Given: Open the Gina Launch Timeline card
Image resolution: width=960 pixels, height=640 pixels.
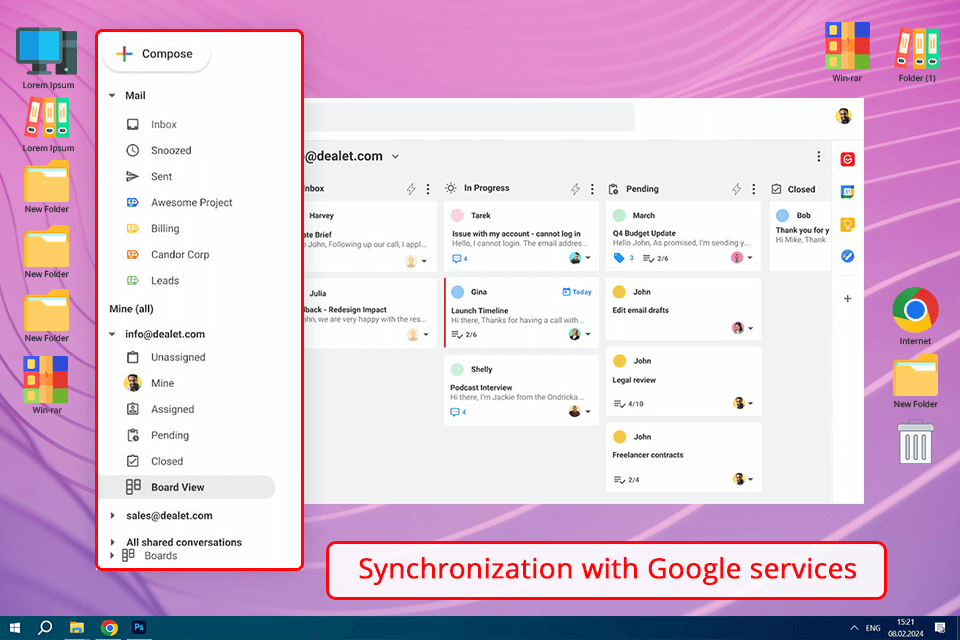Looking at the screenshot, I should click(521, 312).
